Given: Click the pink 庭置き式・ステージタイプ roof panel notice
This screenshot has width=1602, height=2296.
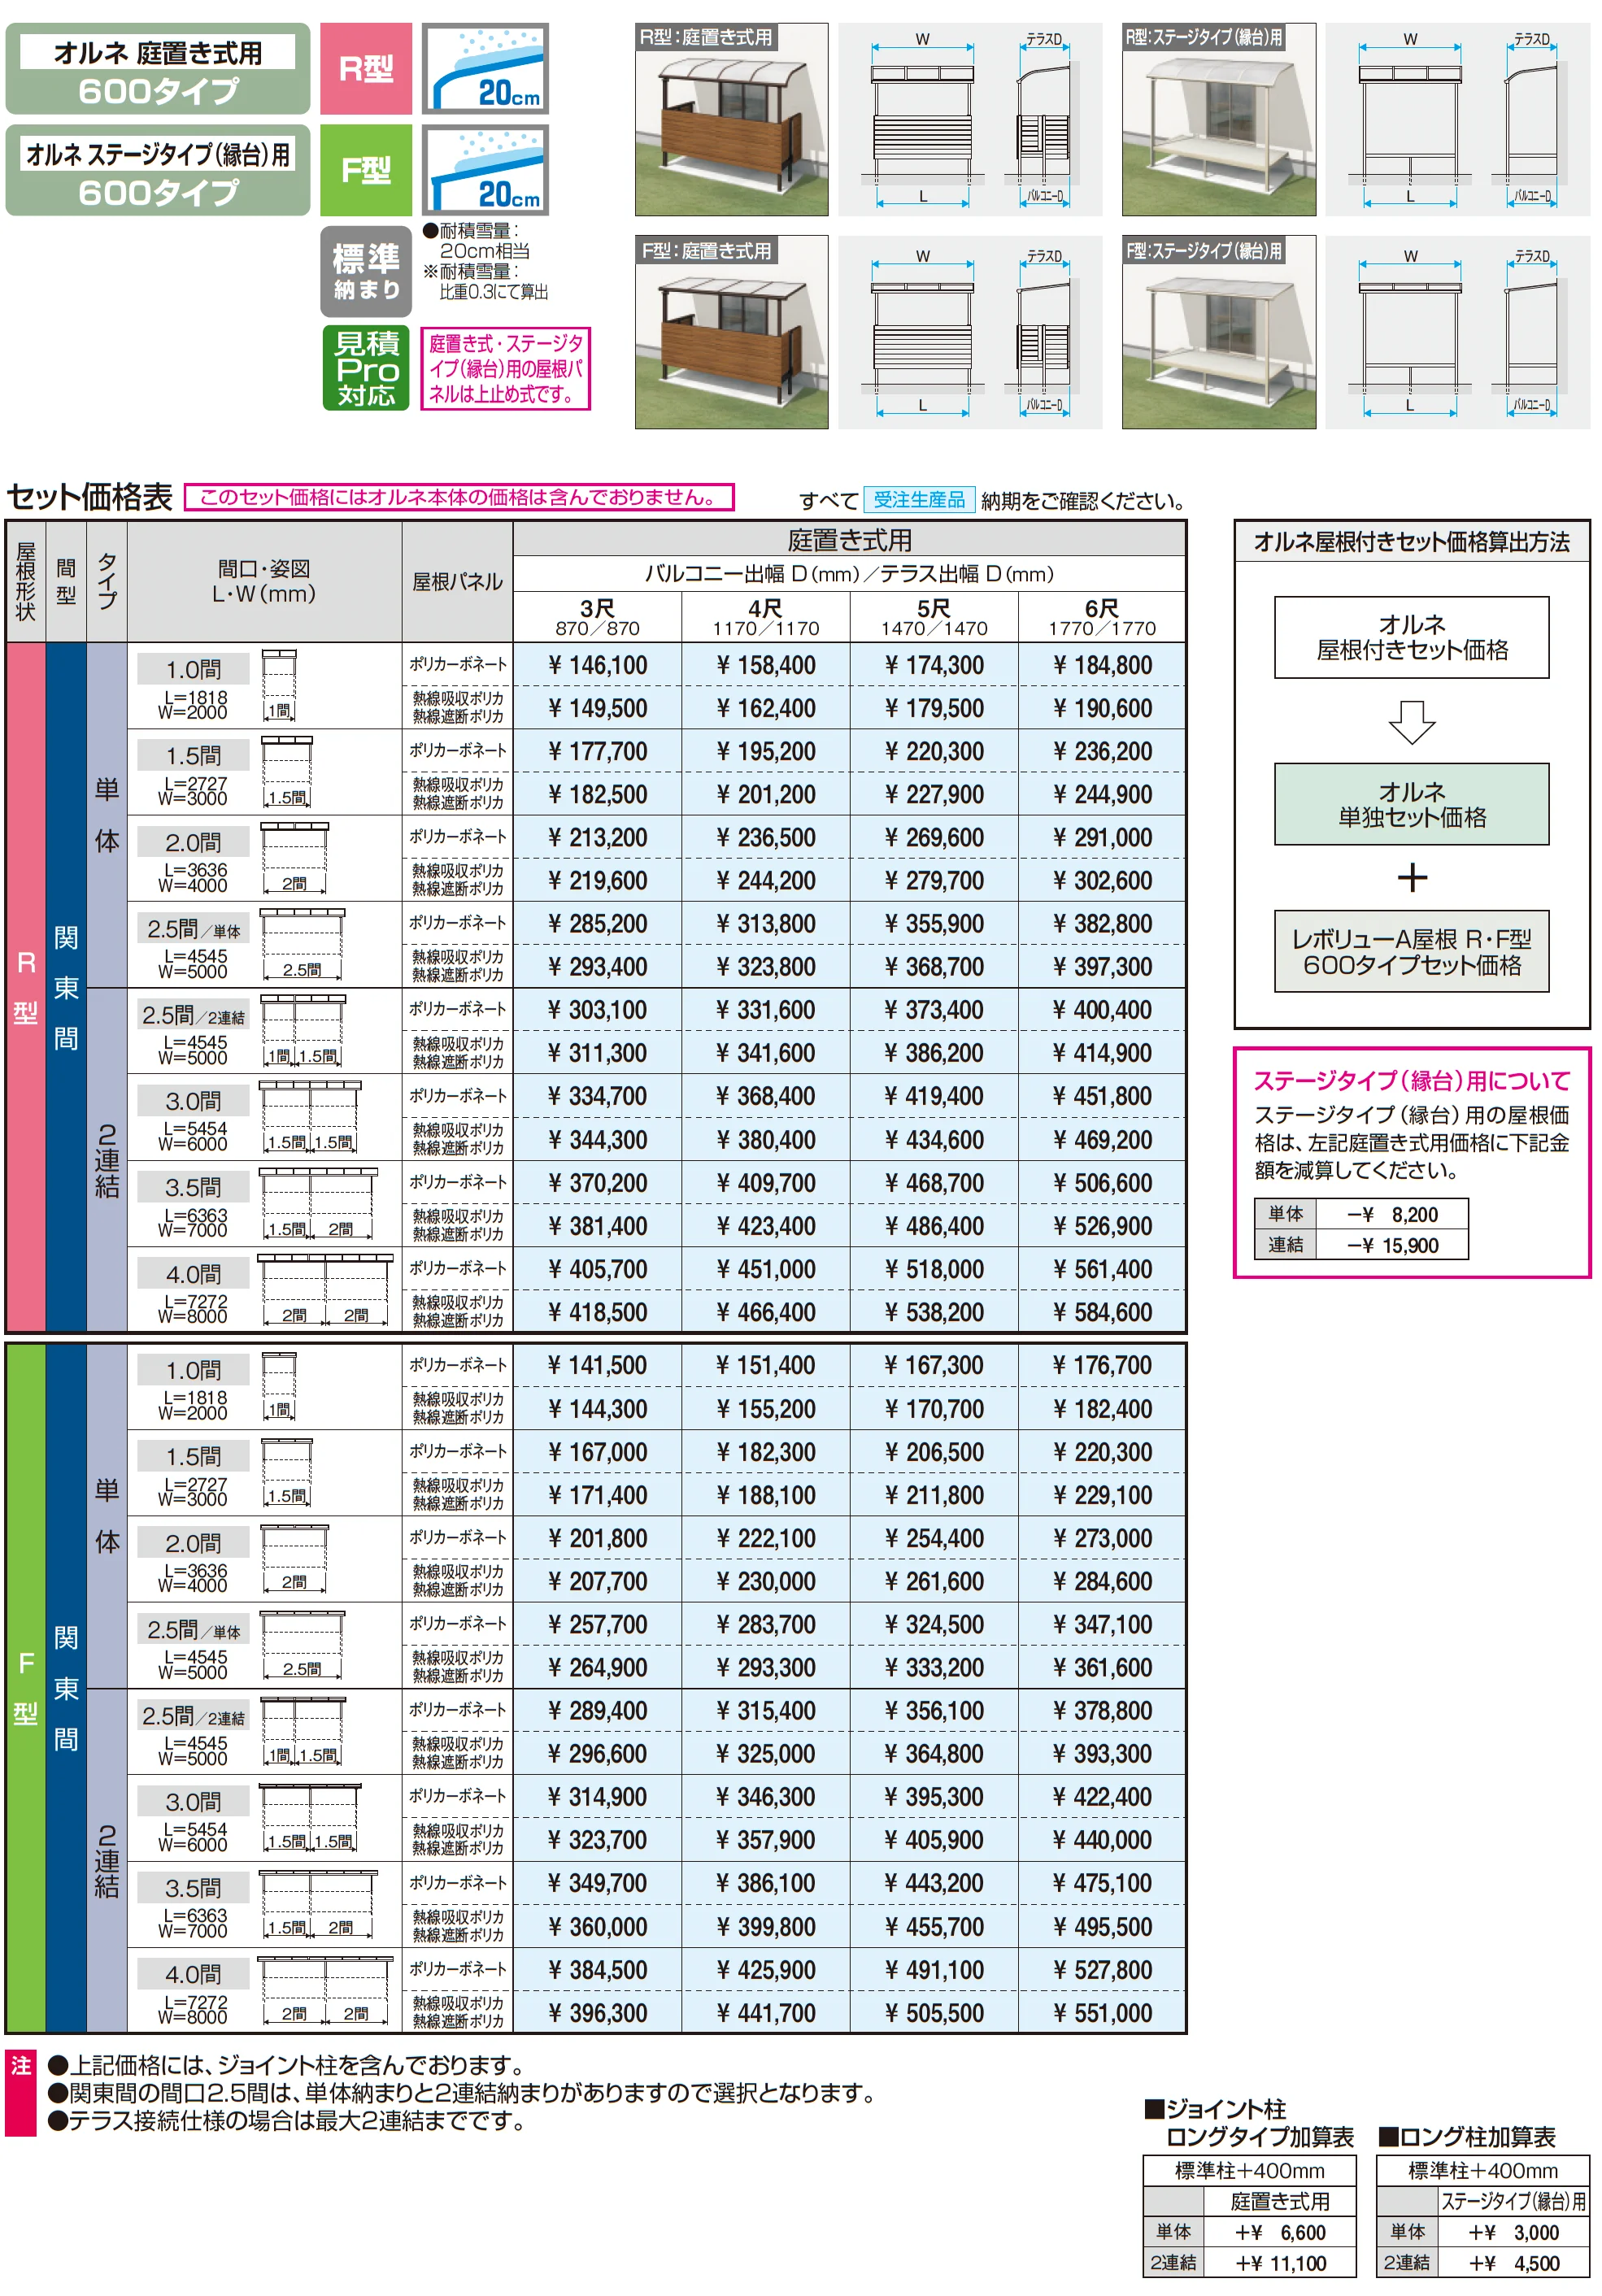Looking at the screenshot, I should 505,369.
